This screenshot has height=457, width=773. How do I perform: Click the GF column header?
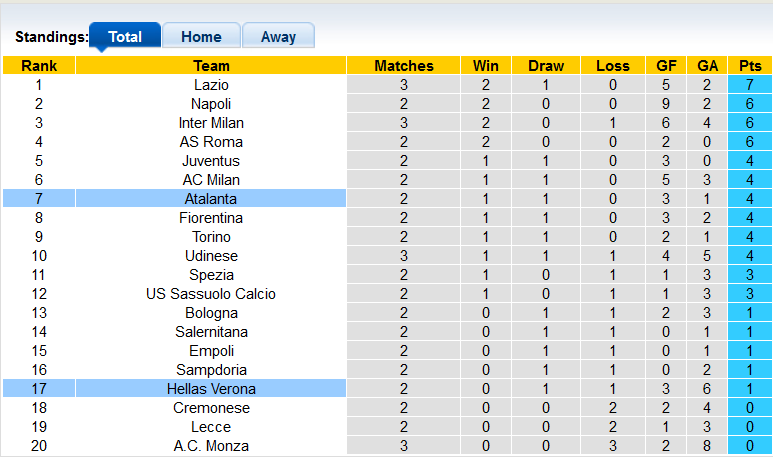[666, 66]
